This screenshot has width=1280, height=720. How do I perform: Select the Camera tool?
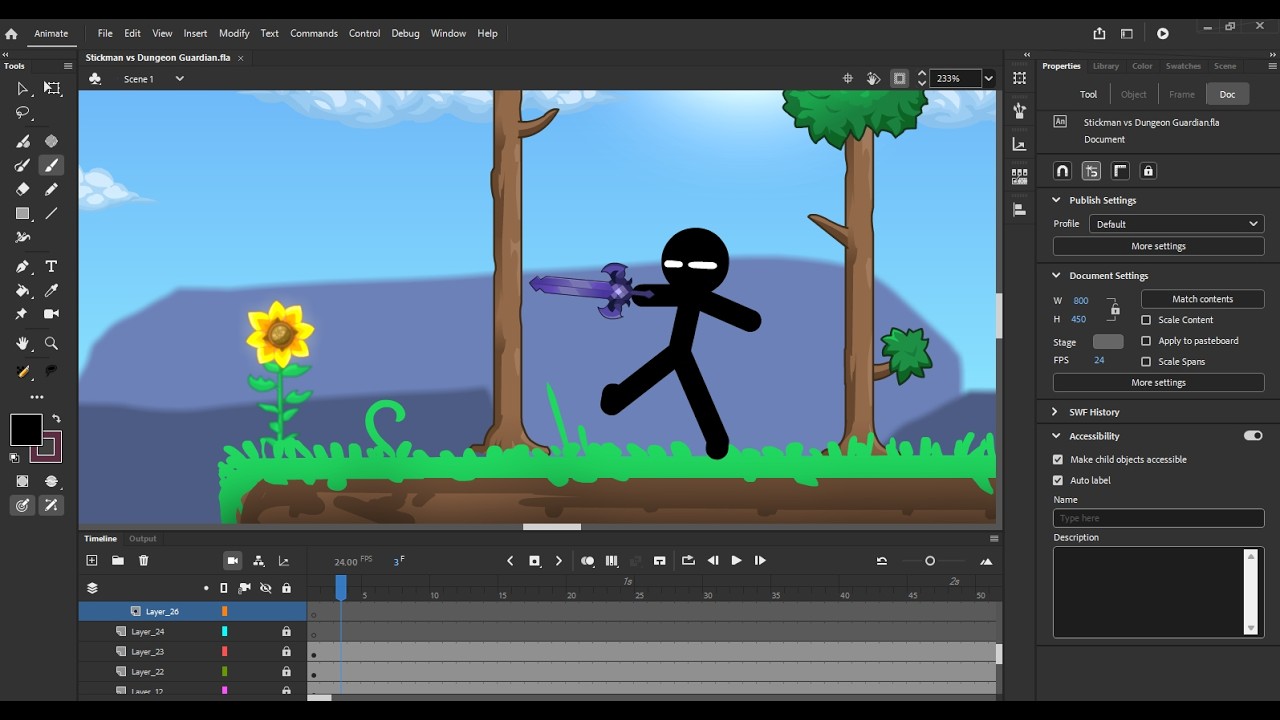pyautogui.click(x=52, y=314)
